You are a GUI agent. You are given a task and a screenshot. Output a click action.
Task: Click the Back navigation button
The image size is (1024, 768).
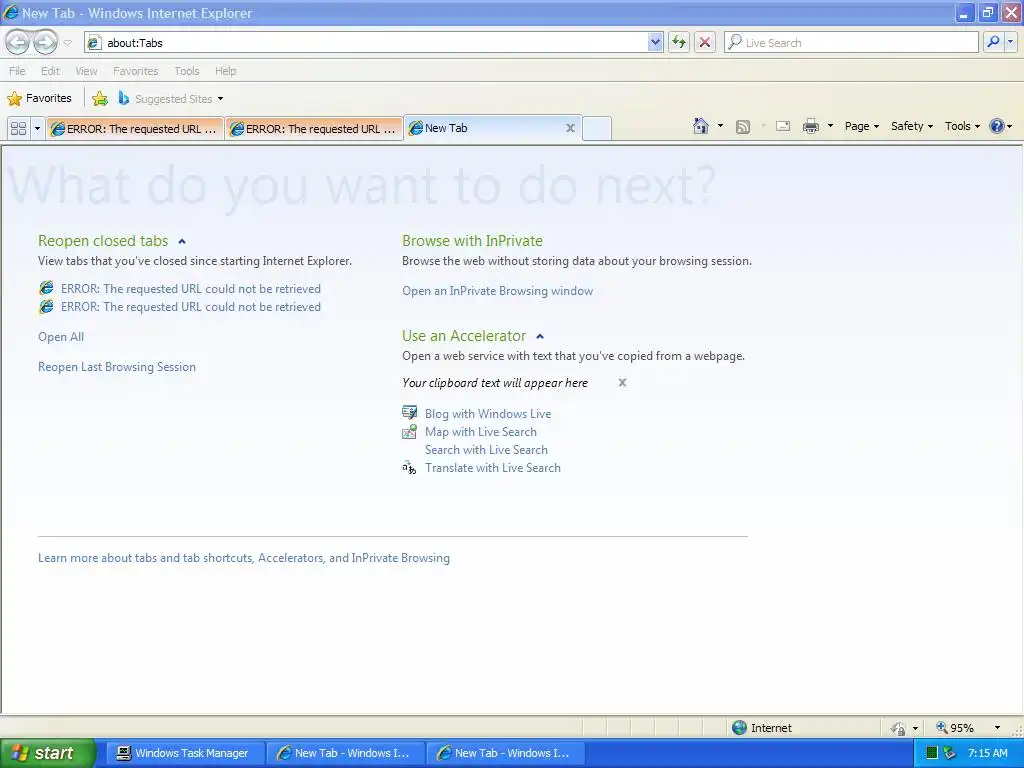tap(18, 42)
